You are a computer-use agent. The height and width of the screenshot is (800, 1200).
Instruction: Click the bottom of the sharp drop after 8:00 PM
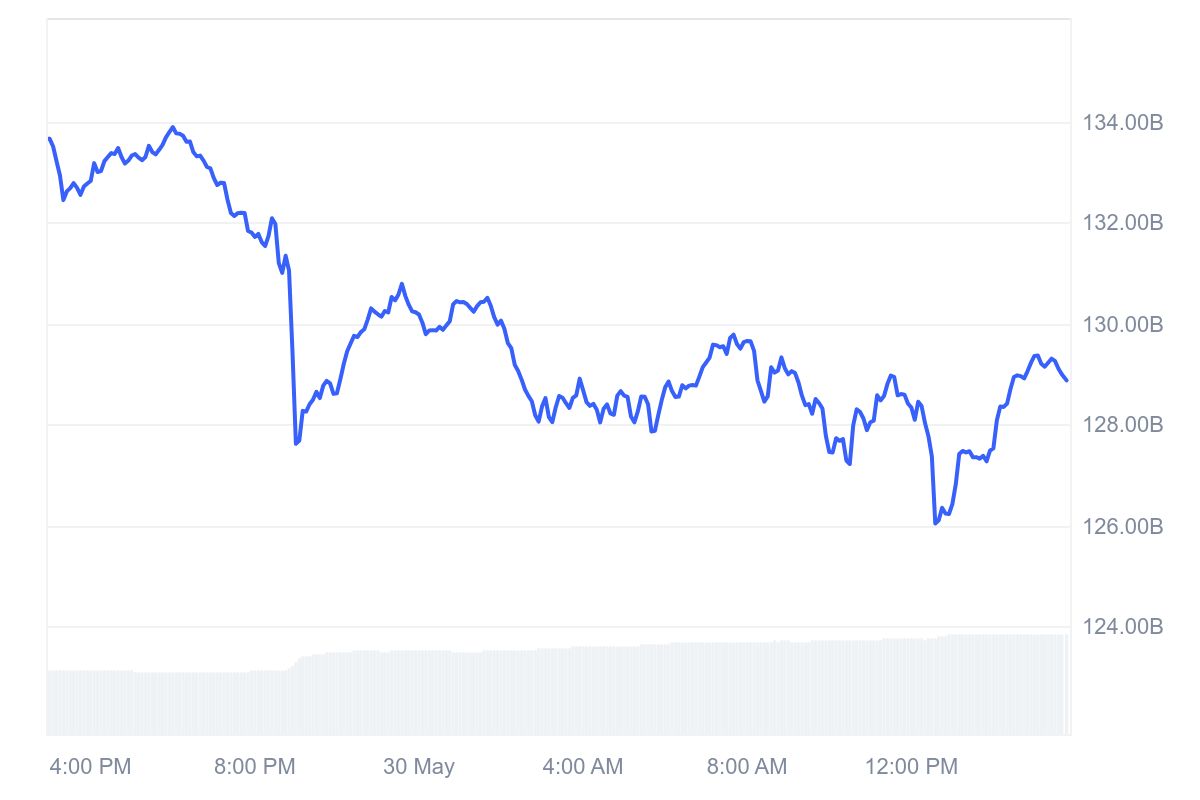pos(296,443)
